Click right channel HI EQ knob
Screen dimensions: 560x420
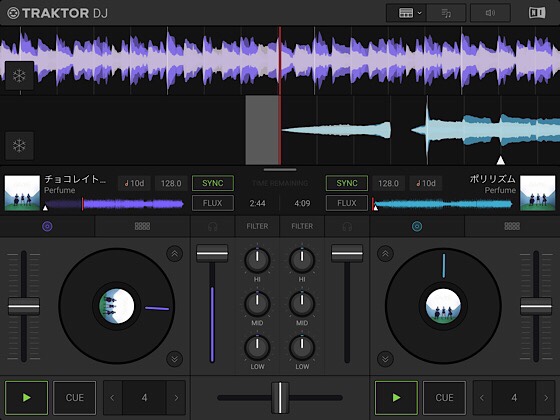(x=302, y=260)
